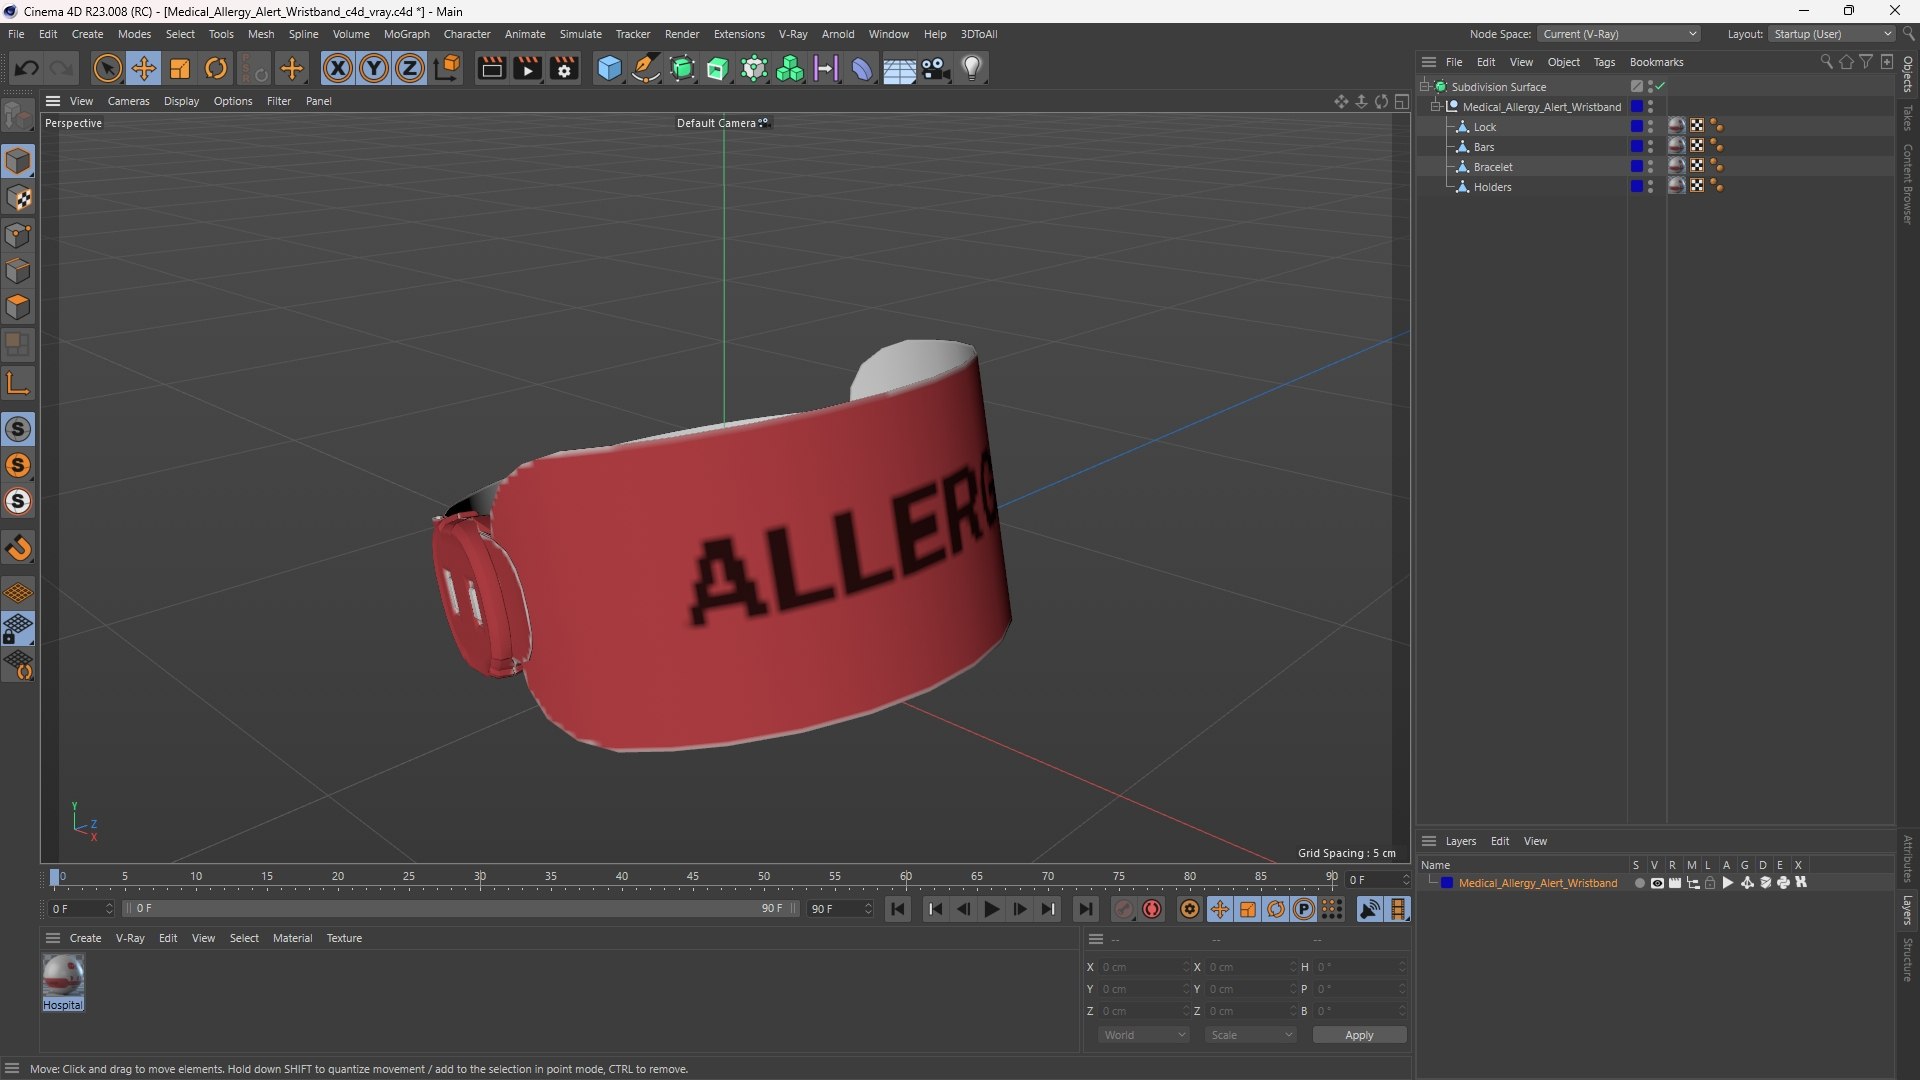Select the Move tool

coord(143,68)
